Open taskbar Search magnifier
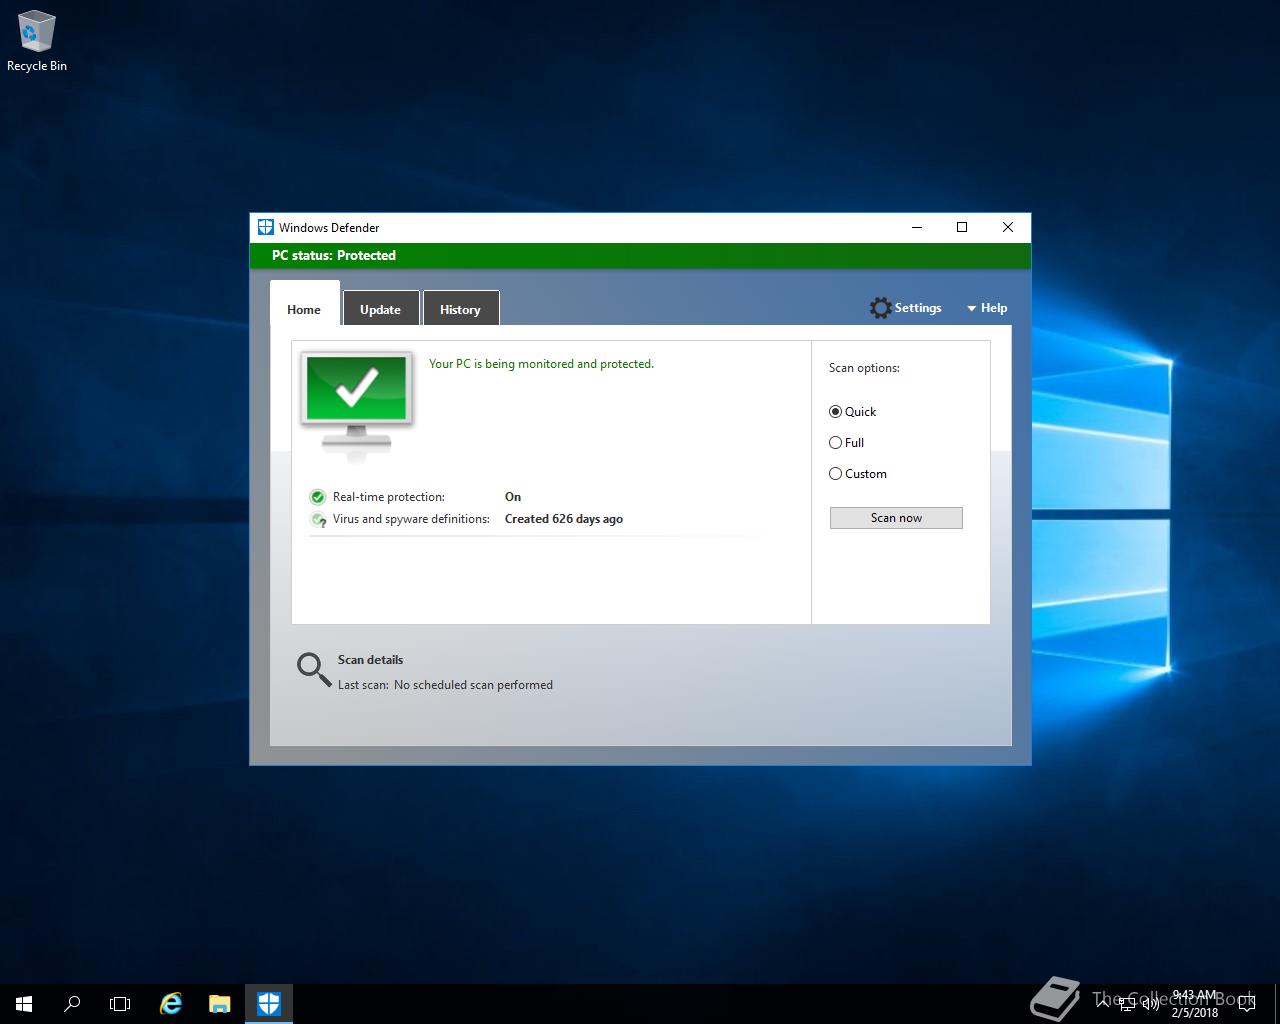Viewport: 1280px width, 1024px height. point(72,1004)
